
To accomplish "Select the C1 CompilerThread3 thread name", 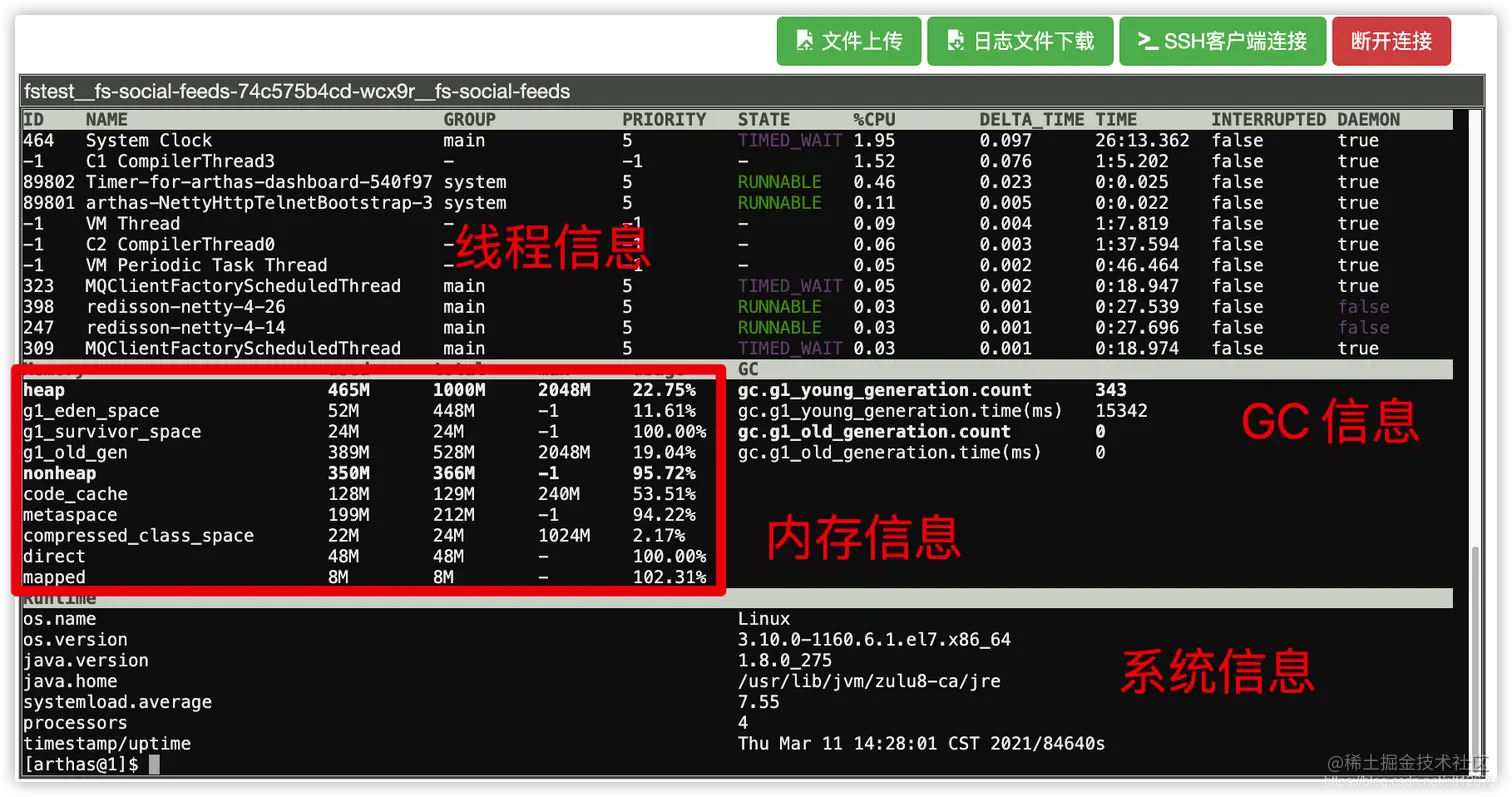I will pyautogui.click(x=180, y=162).
